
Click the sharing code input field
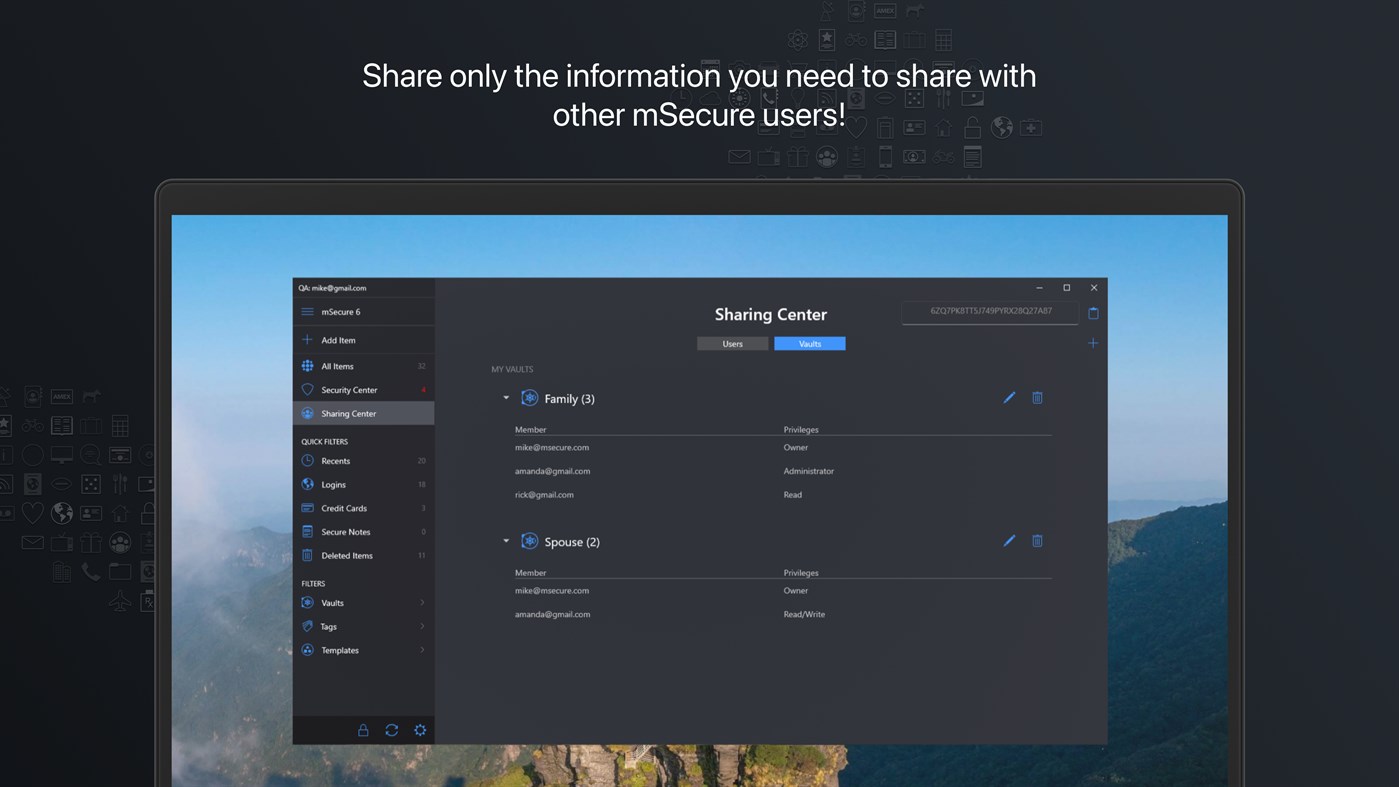(991, 312)
